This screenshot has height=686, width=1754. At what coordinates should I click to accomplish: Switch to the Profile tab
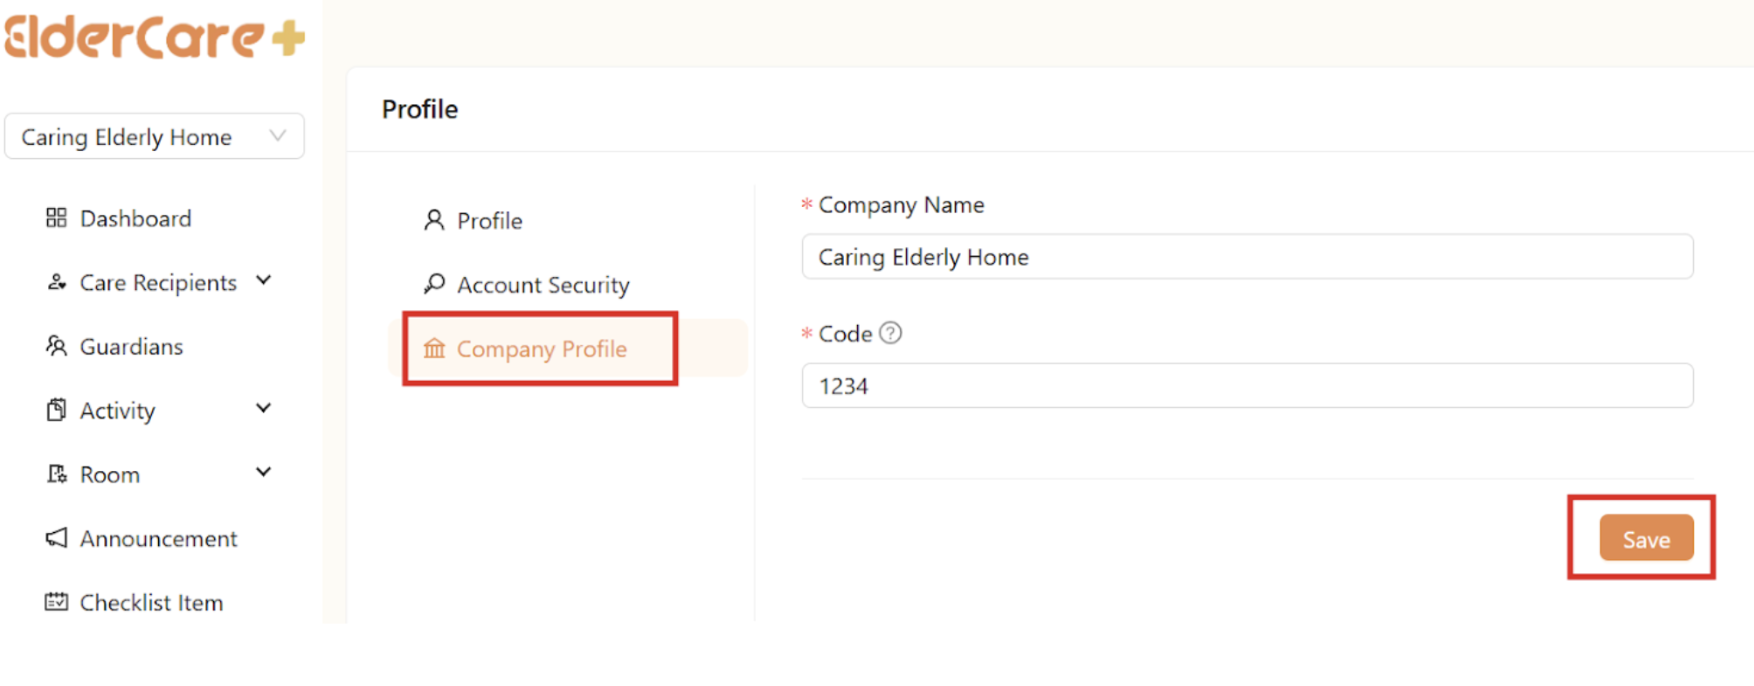click(x=488, y=220)
